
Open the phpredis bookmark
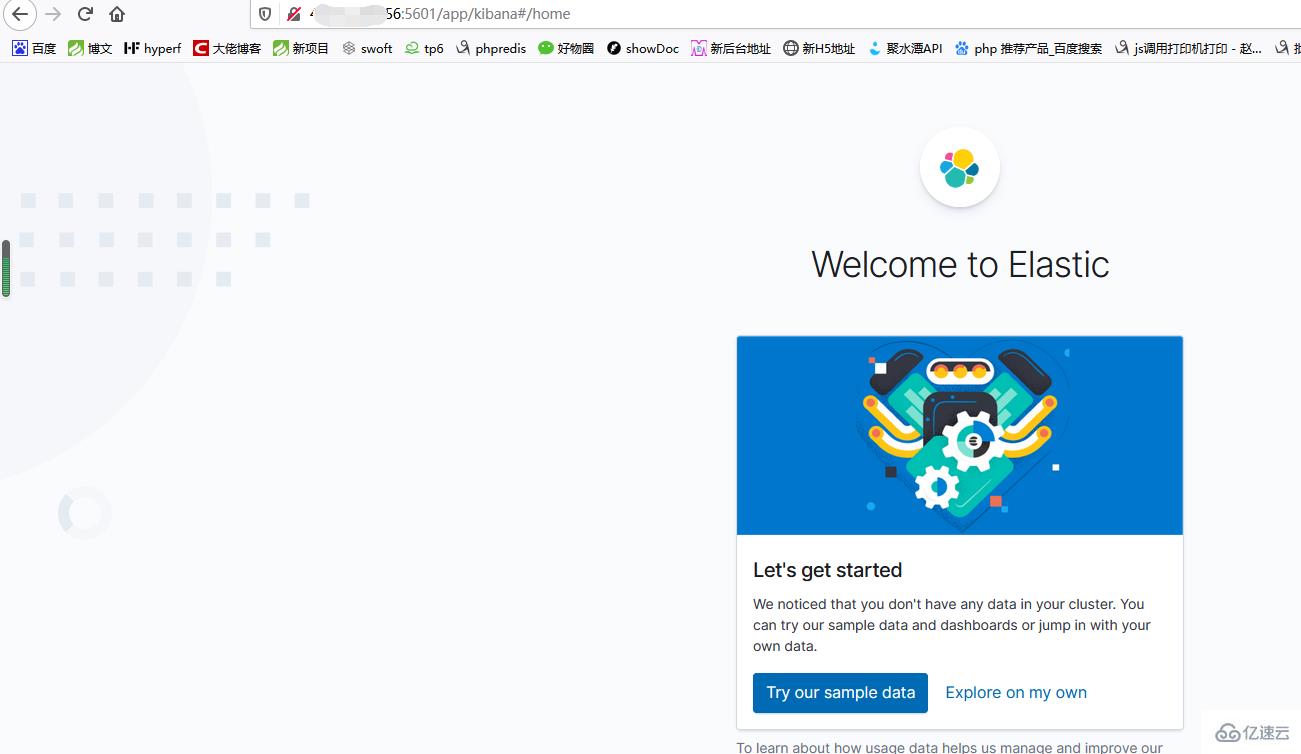pyautogui.click(x=491, y=48)
